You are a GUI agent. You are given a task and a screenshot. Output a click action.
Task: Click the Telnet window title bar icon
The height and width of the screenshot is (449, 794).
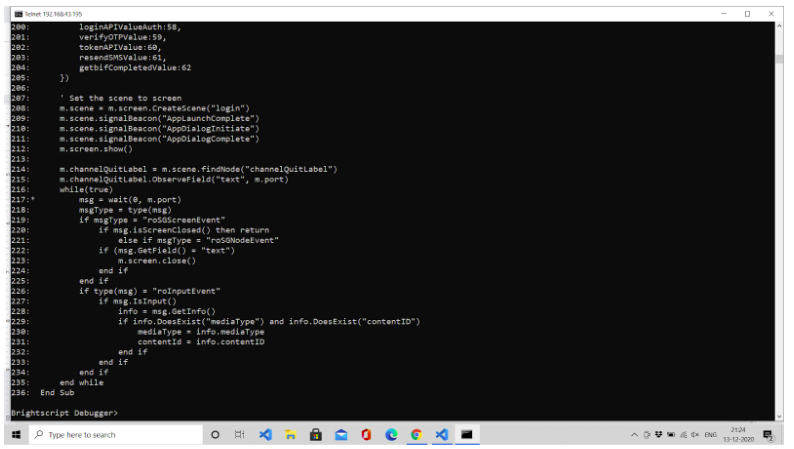click(x=18, y=14)
